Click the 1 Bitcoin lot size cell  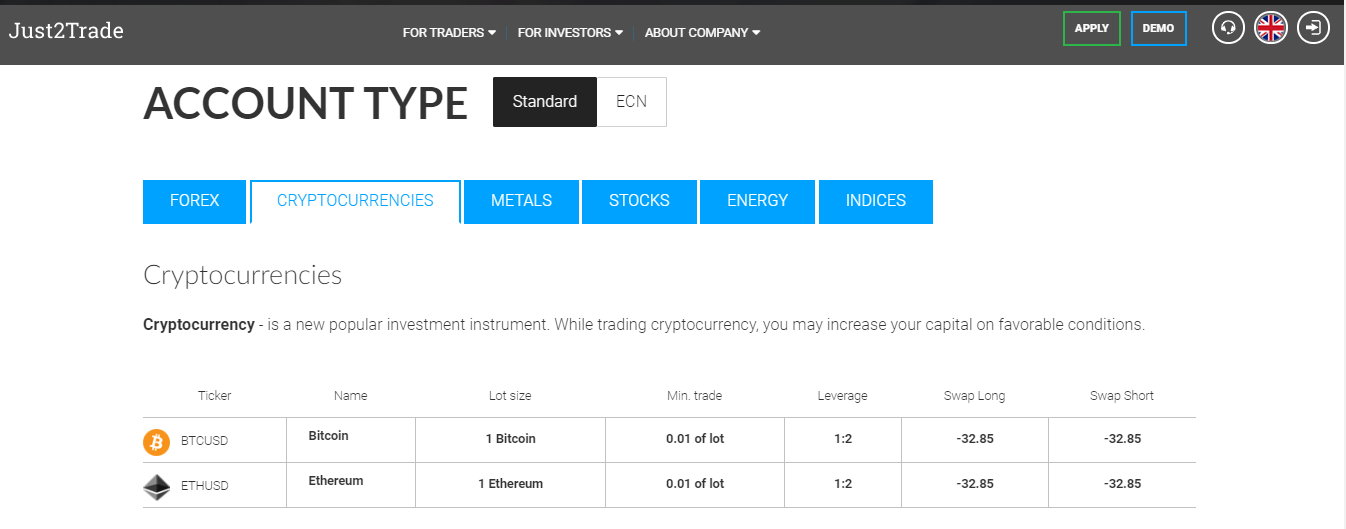[x=510, y=440]
